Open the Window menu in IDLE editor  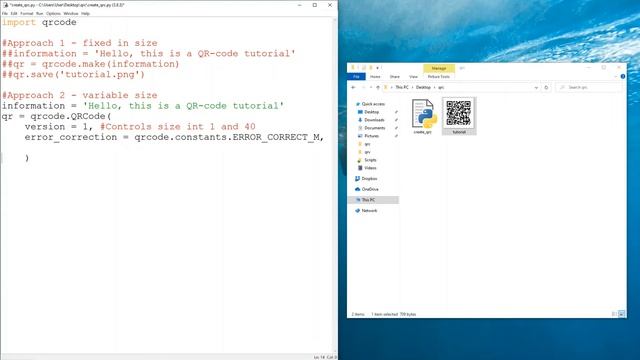click(x=71, y=13)
